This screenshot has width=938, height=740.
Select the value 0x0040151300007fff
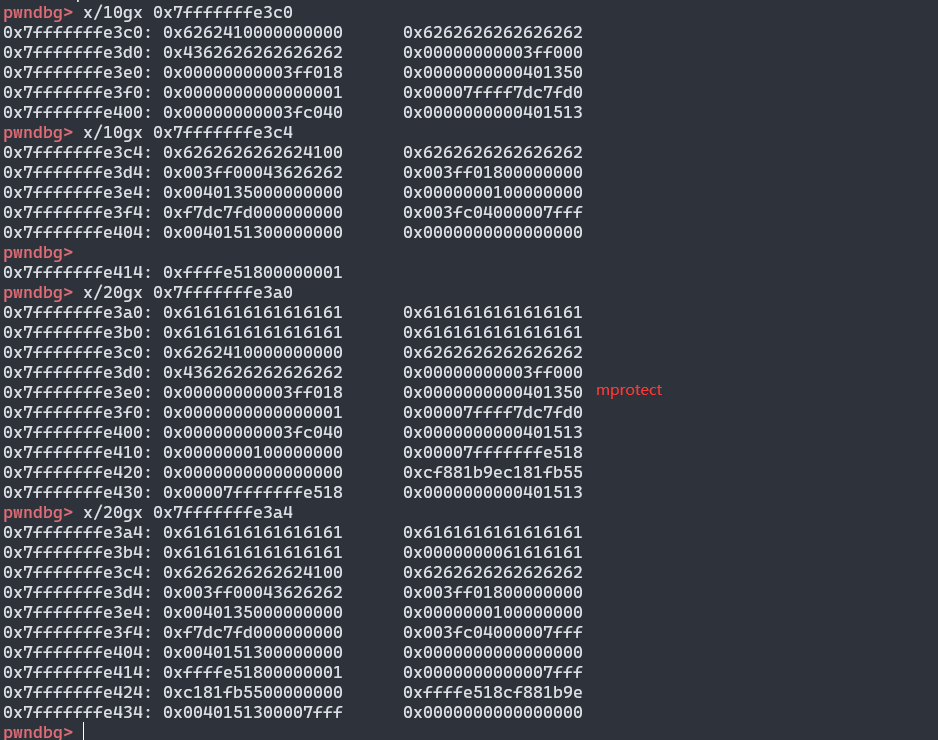tap(253, 712)
